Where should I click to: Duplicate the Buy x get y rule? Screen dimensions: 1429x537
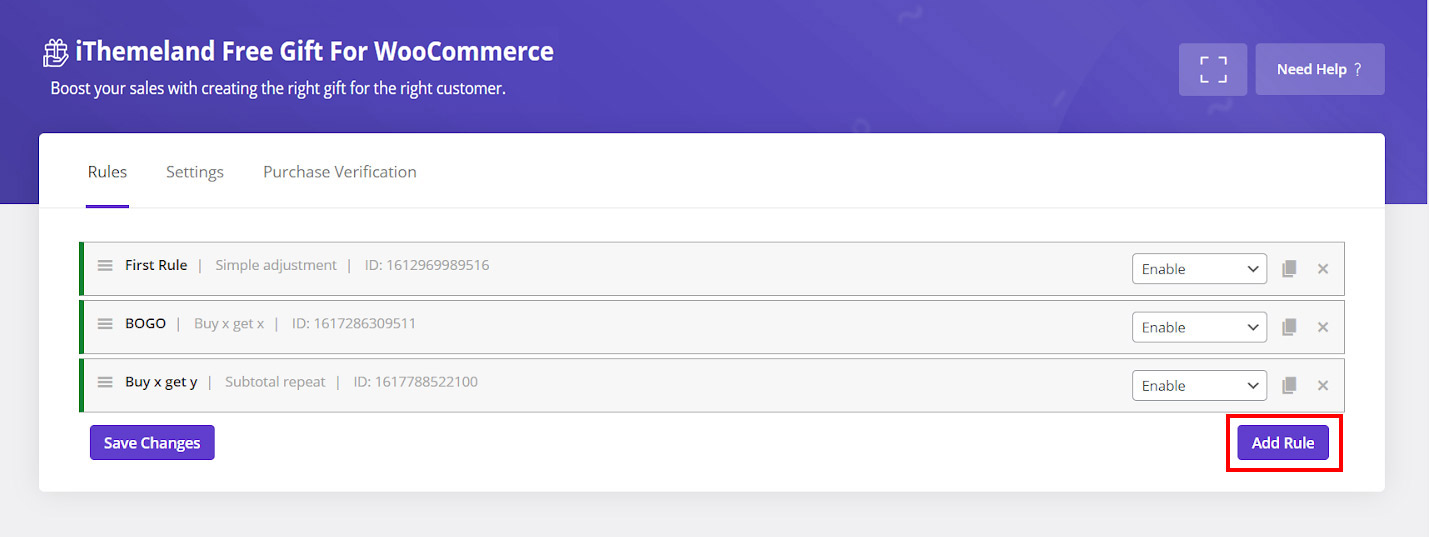pyautogui.click(x=1289, y=385)
